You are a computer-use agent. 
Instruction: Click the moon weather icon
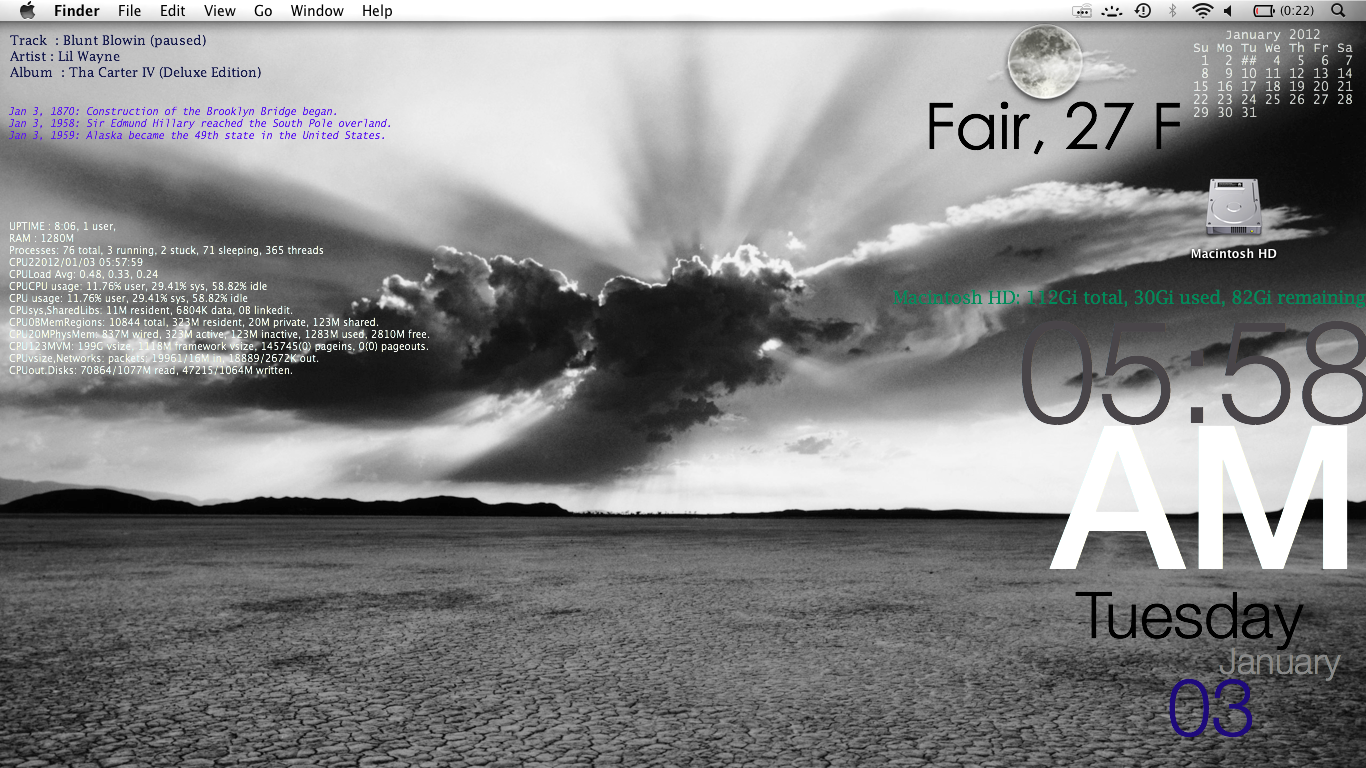click(x=1045, y=62)
